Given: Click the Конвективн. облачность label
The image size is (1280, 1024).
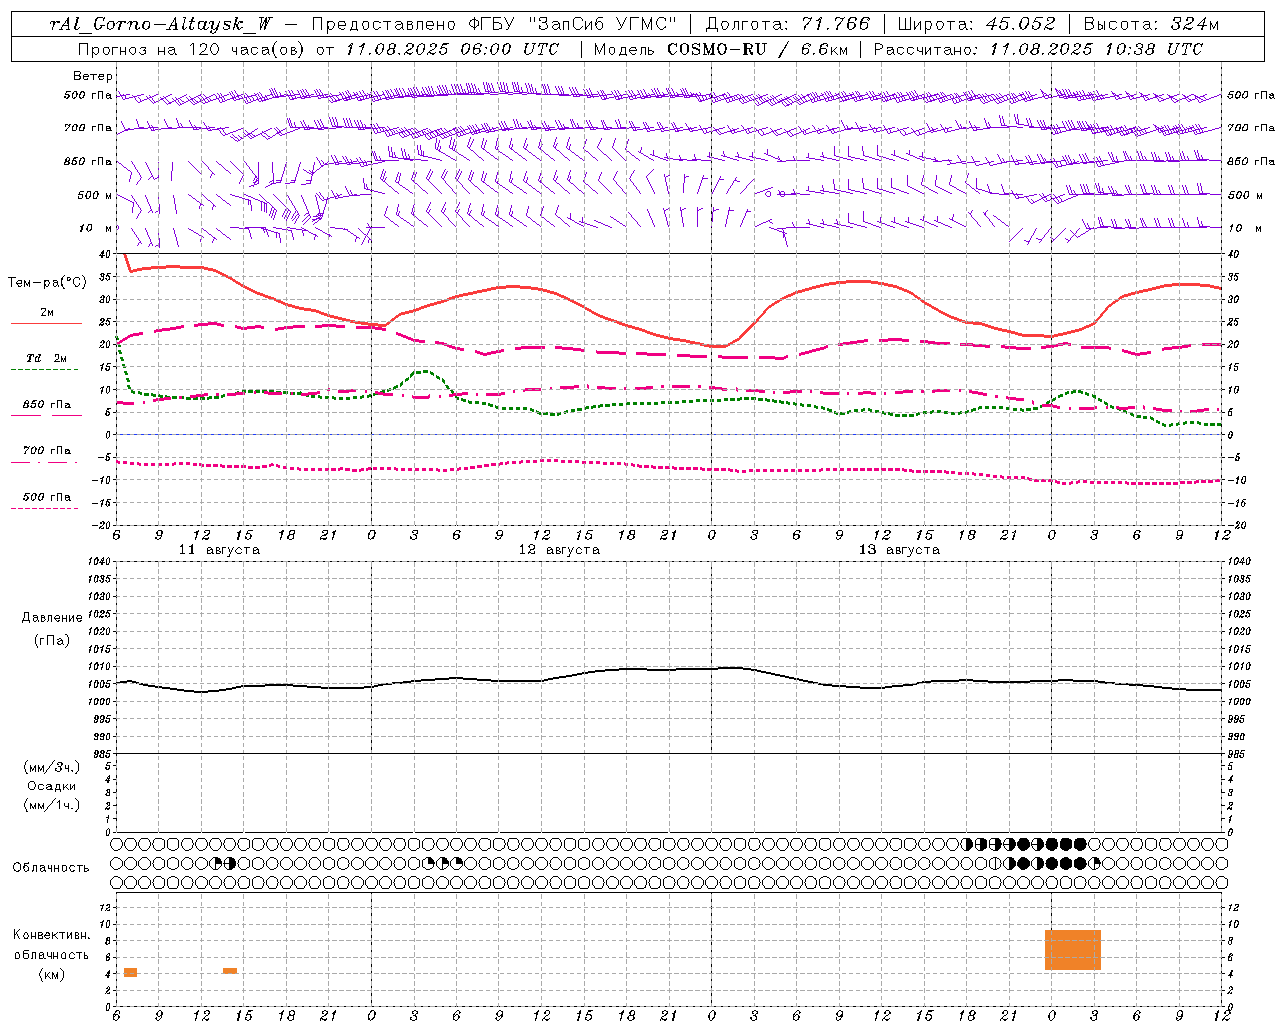Looking at the screenshot, I should point(52,945).
